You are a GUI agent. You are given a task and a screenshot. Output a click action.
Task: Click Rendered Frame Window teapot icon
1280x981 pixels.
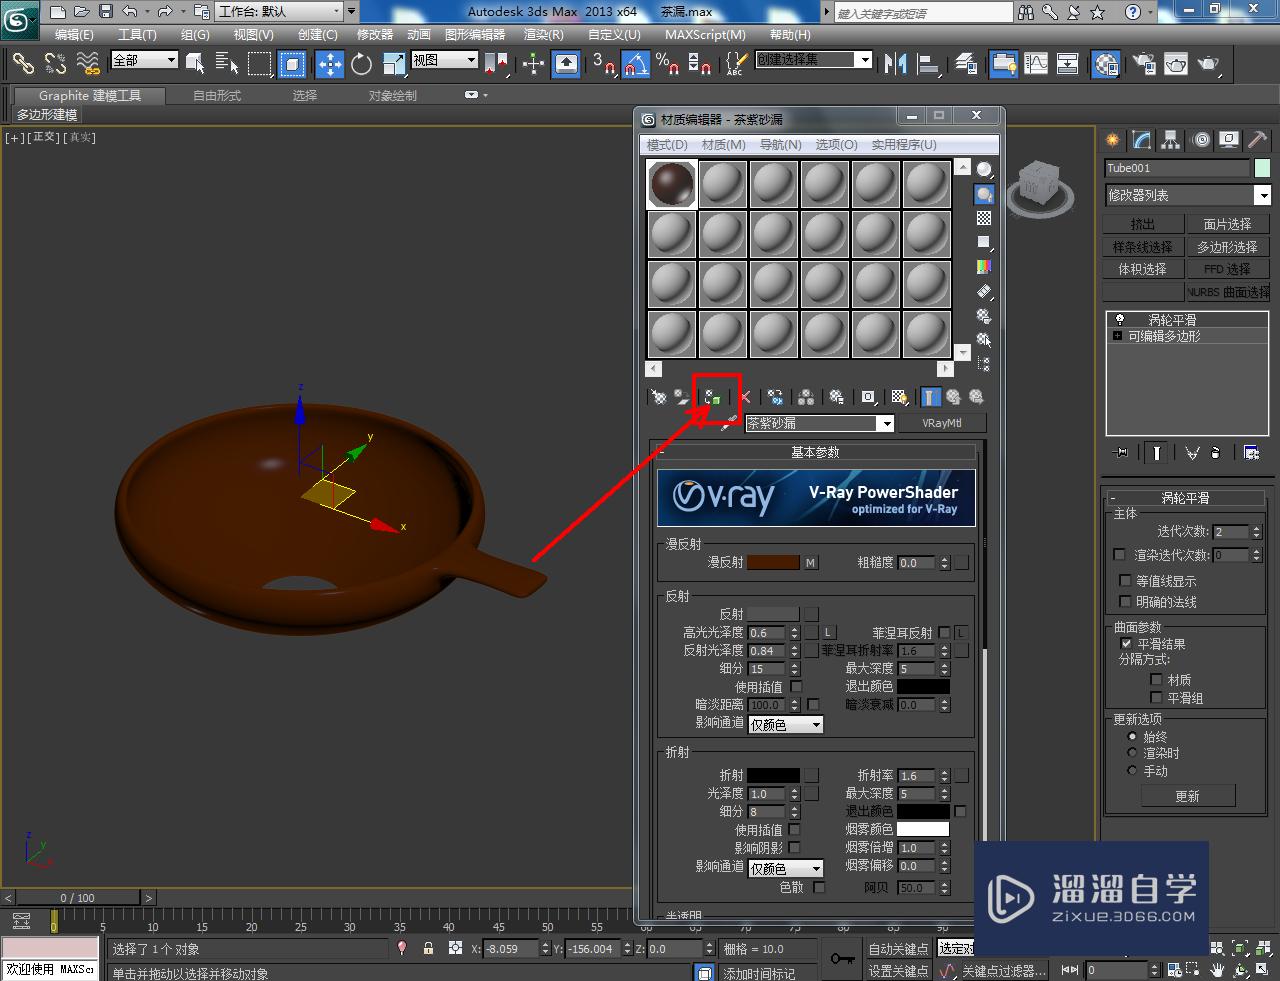pos(1176,64)
